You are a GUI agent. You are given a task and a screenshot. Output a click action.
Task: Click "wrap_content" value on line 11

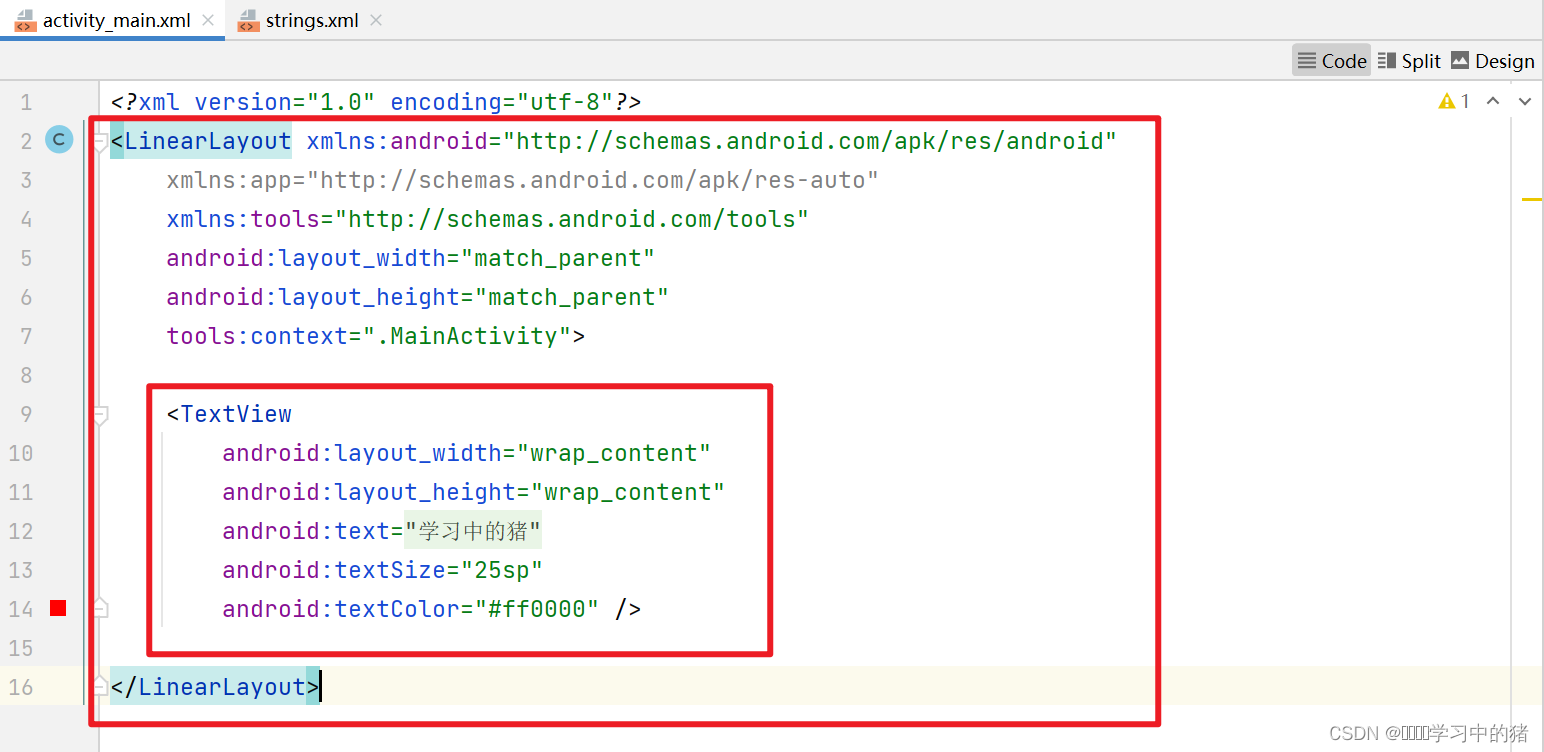tap(627, 492)
